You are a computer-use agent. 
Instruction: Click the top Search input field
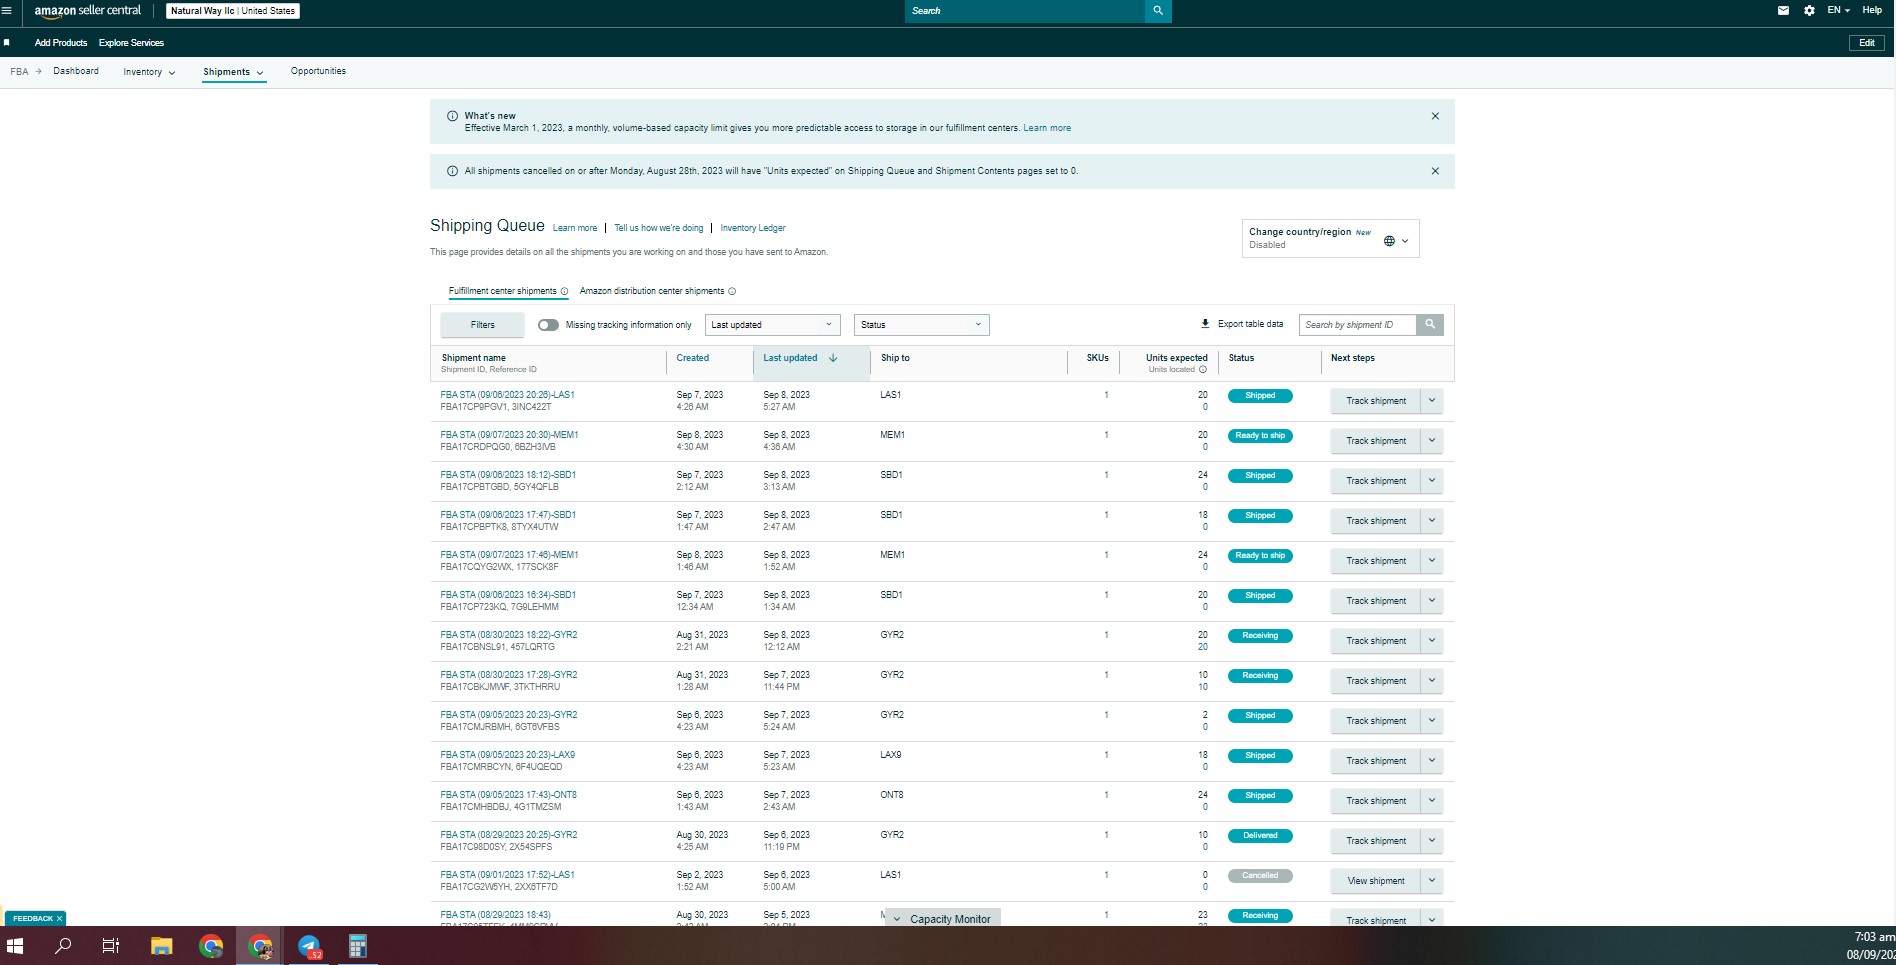[1025, 11]
